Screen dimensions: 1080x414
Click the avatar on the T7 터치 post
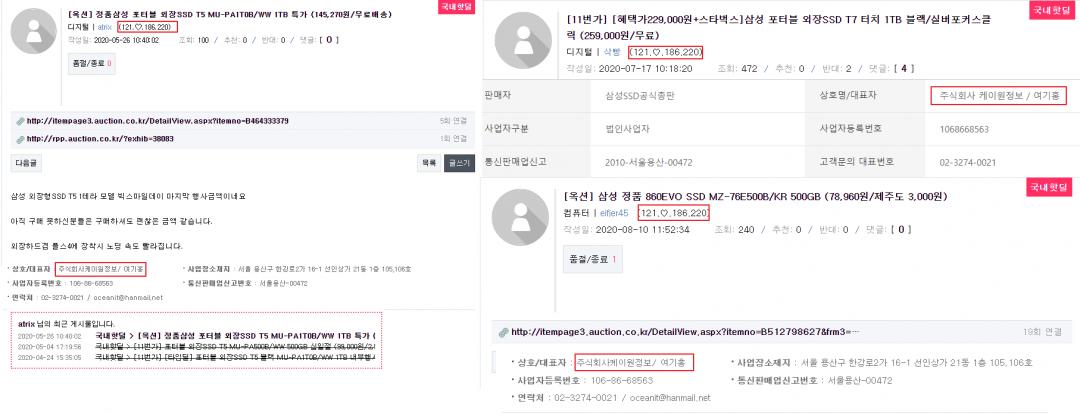click(x=525, y=48)
